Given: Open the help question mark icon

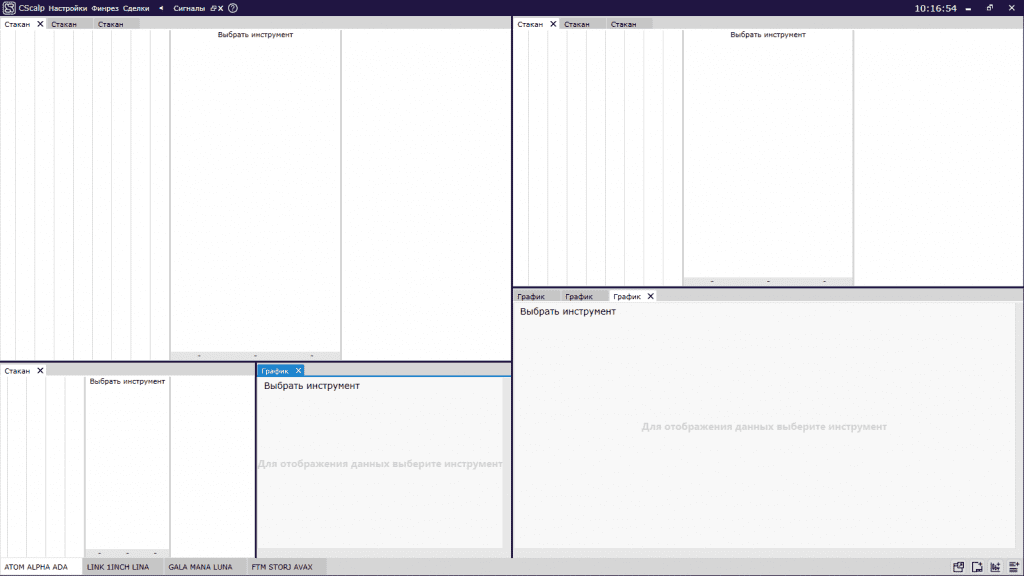Looking at the screenshot, I should (x=233, y=8).
